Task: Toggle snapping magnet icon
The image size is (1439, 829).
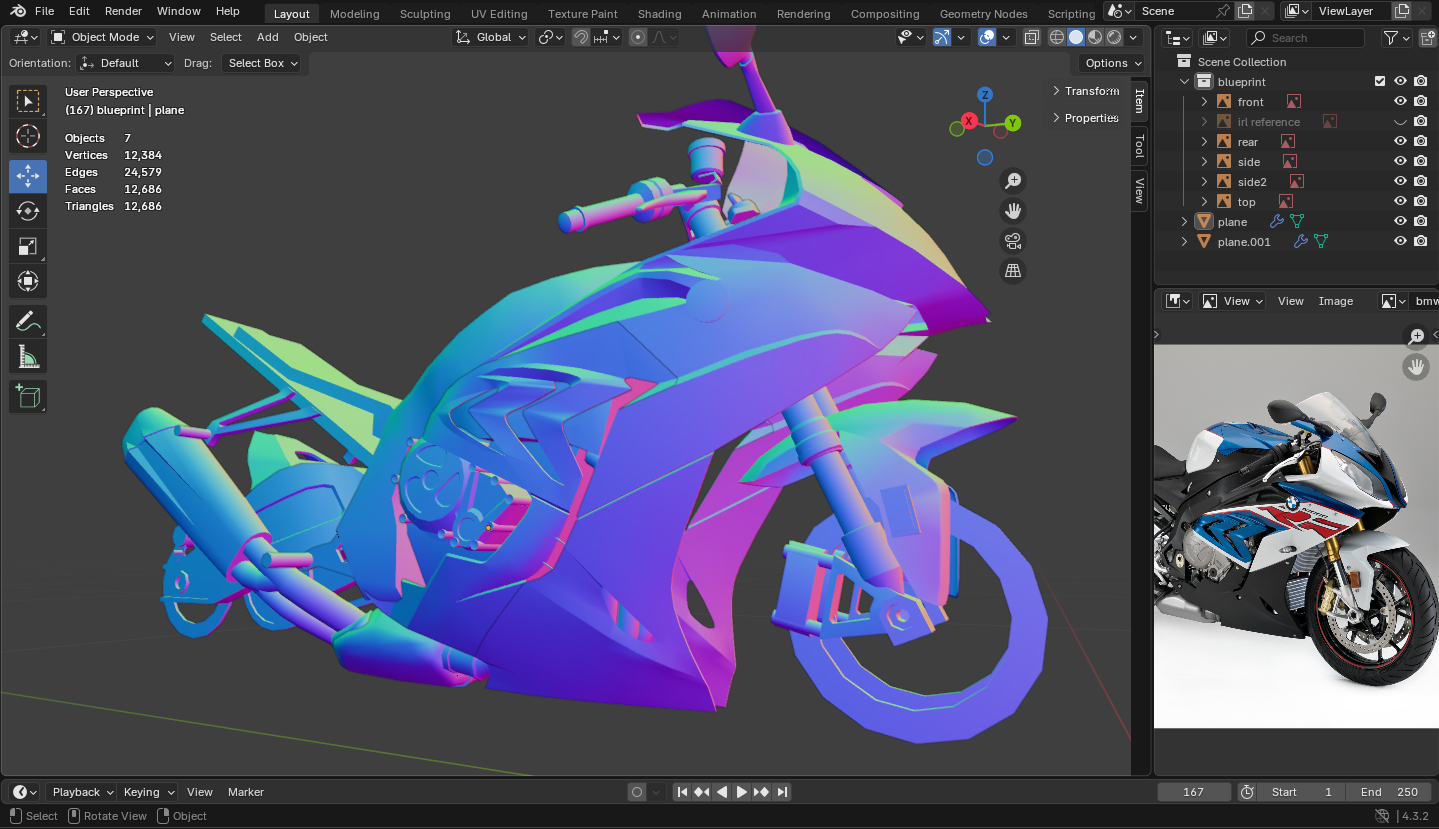Action: pos(581,37)
